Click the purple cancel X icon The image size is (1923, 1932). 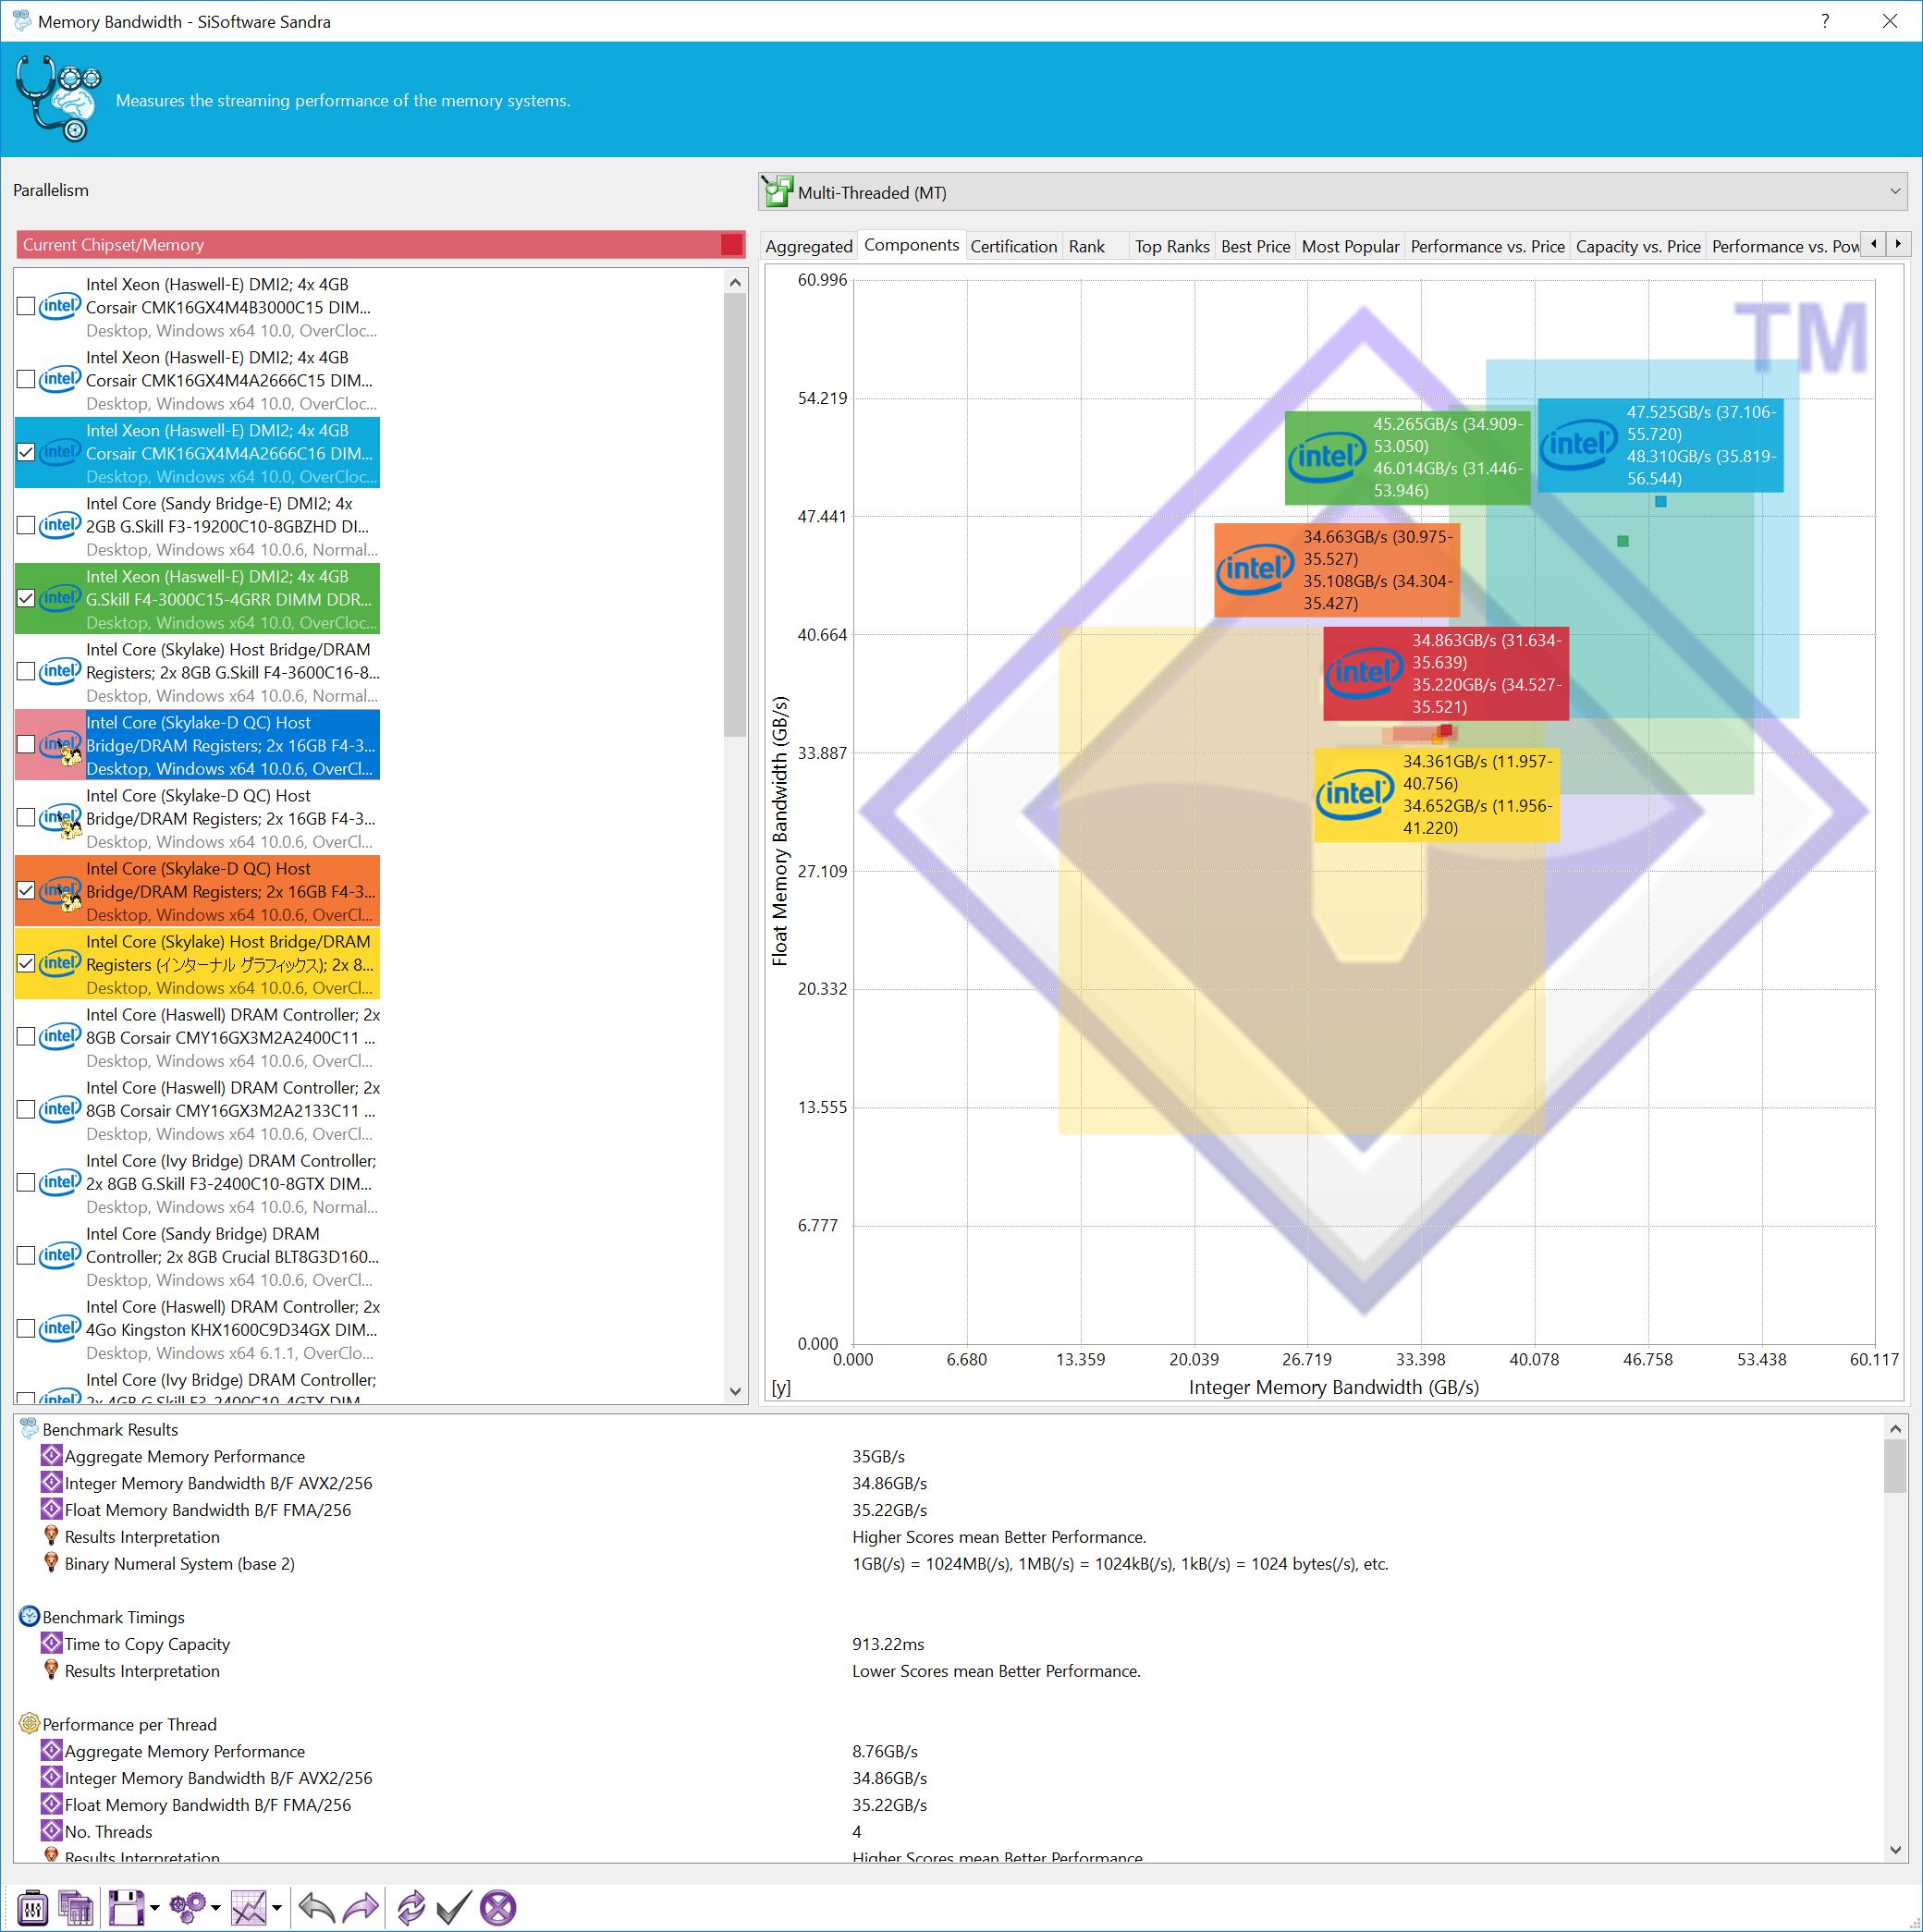click(498, 1908)
